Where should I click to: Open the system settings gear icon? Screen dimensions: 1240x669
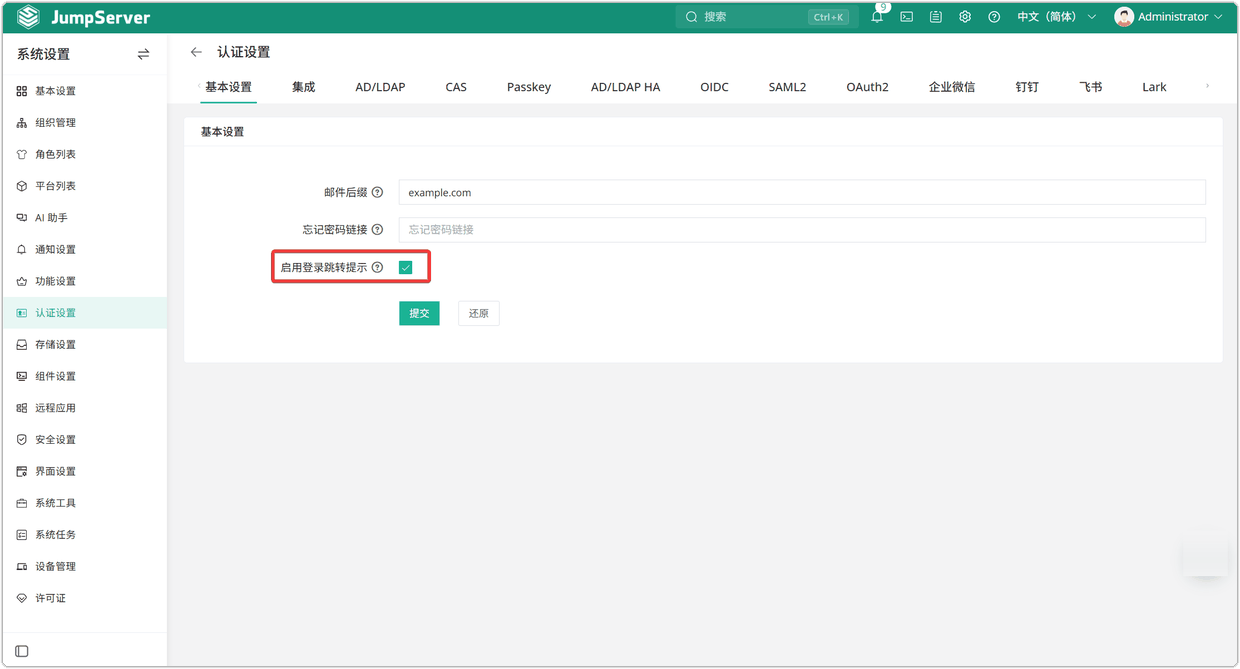965,17
